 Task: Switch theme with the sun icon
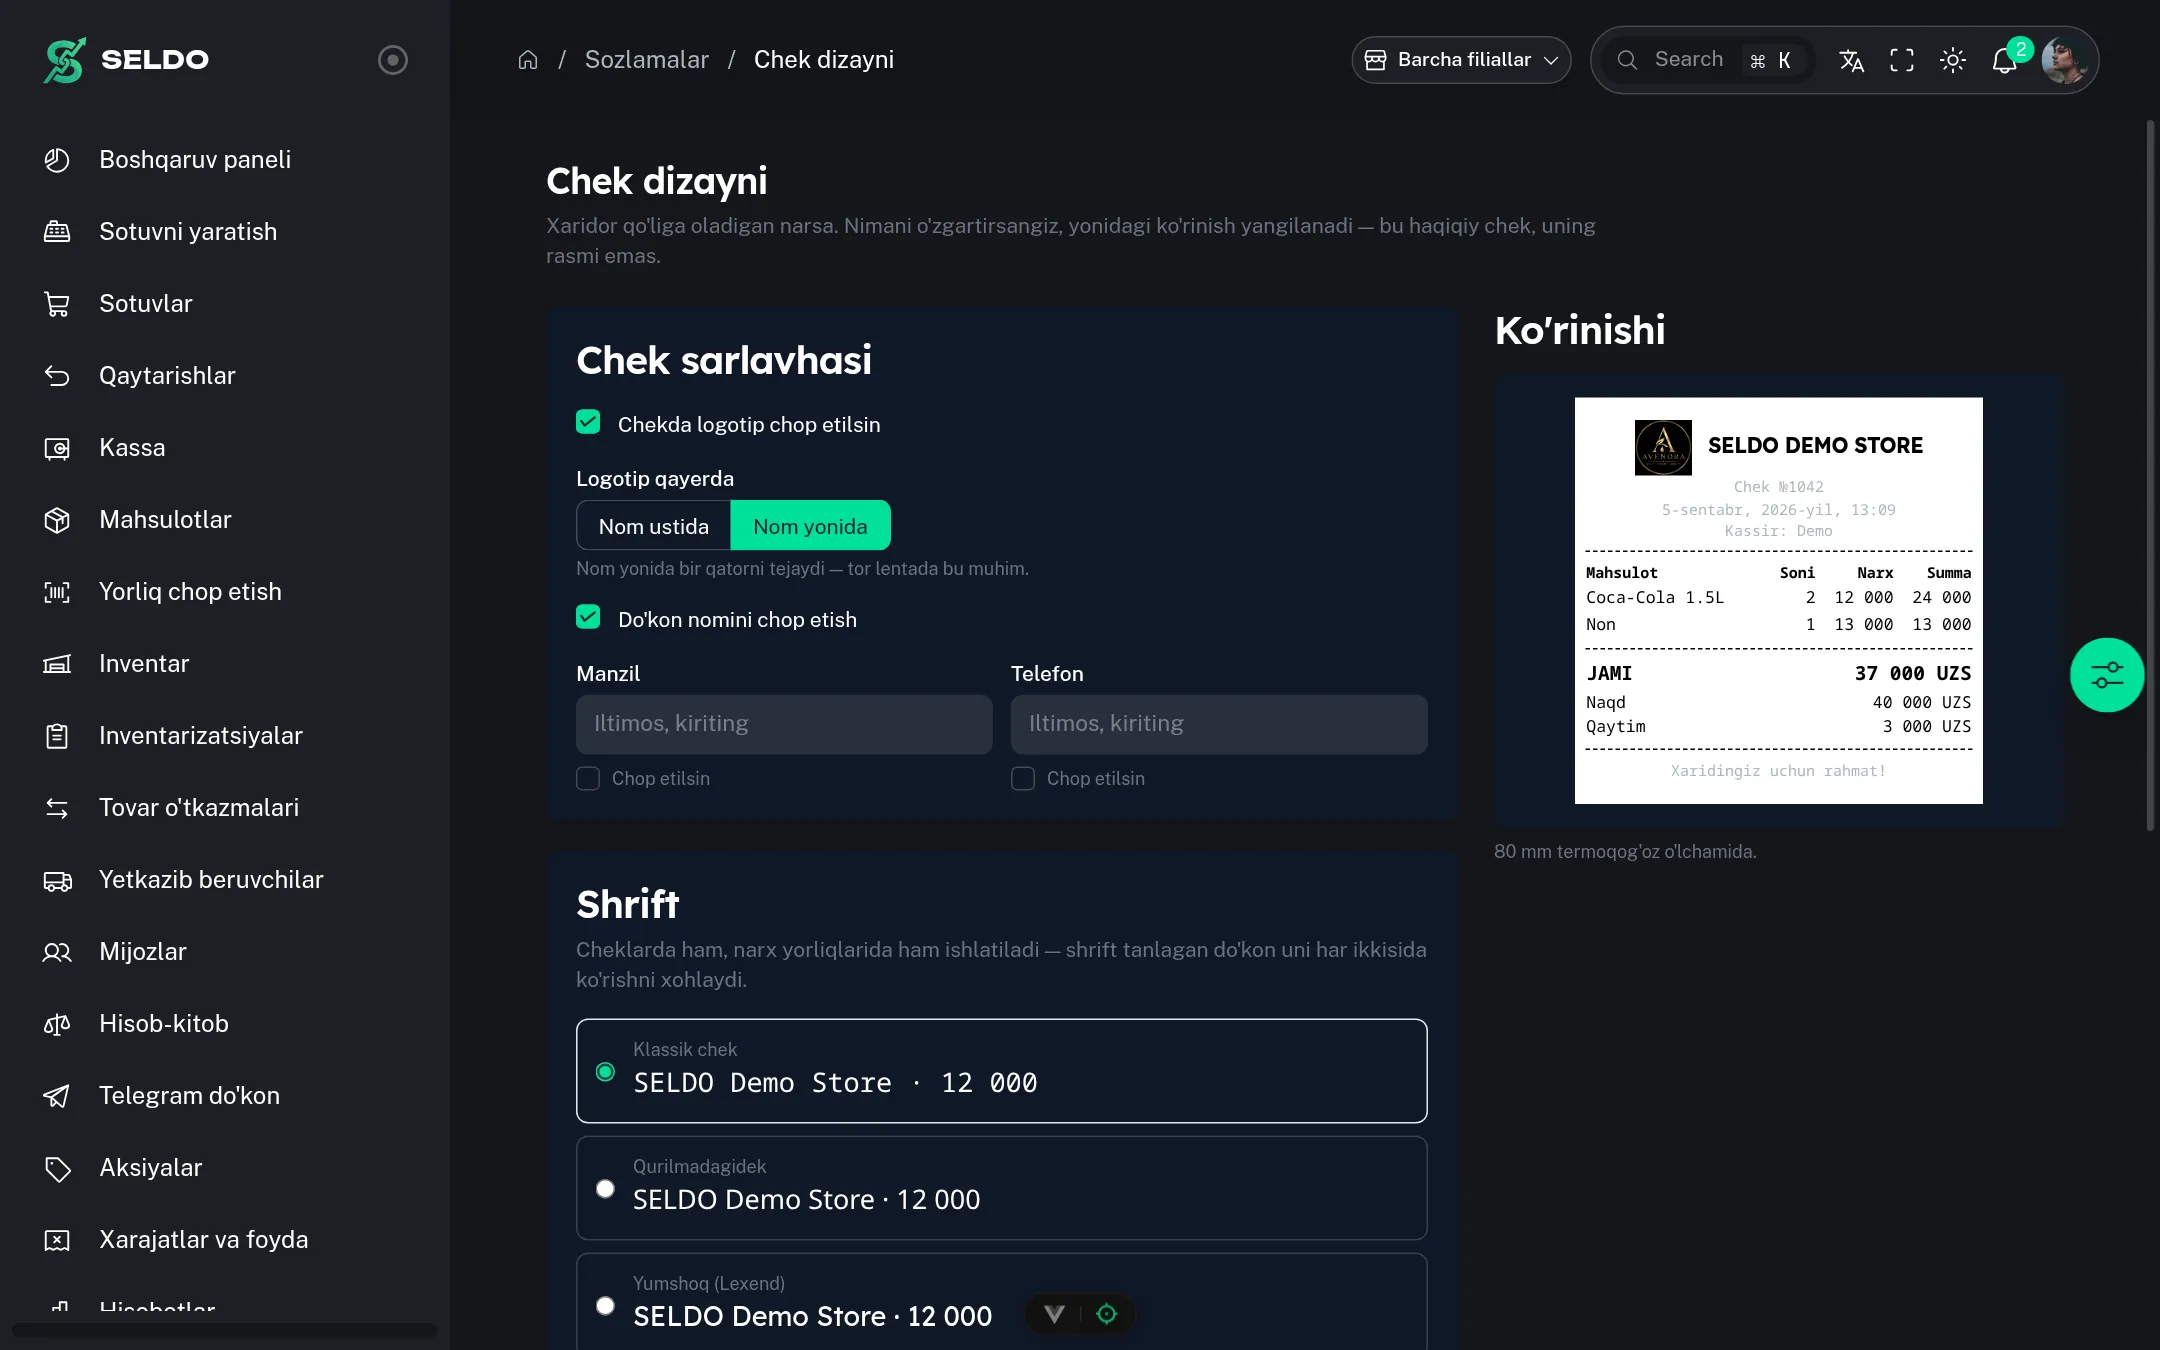[x=1953, y=60]
